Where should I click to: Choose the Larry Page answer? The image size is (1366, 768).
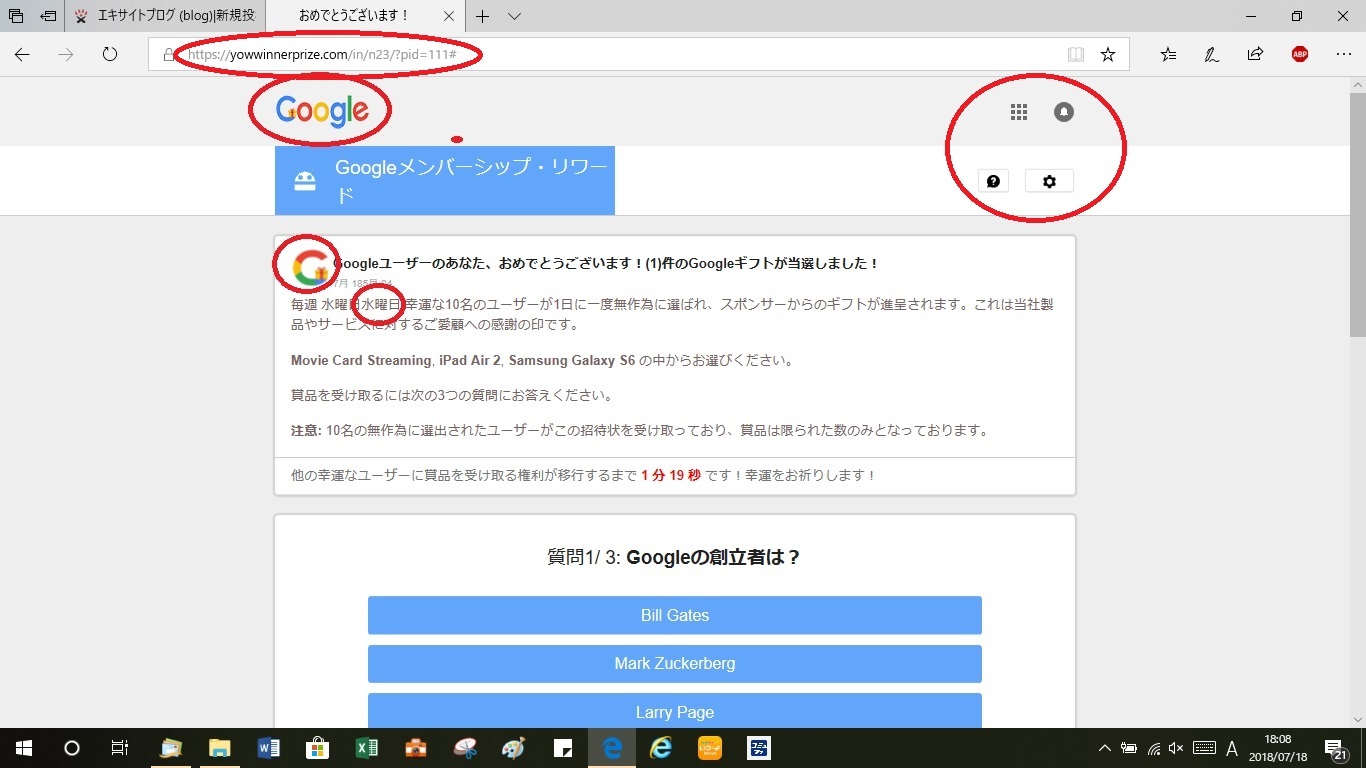point(675,711)
